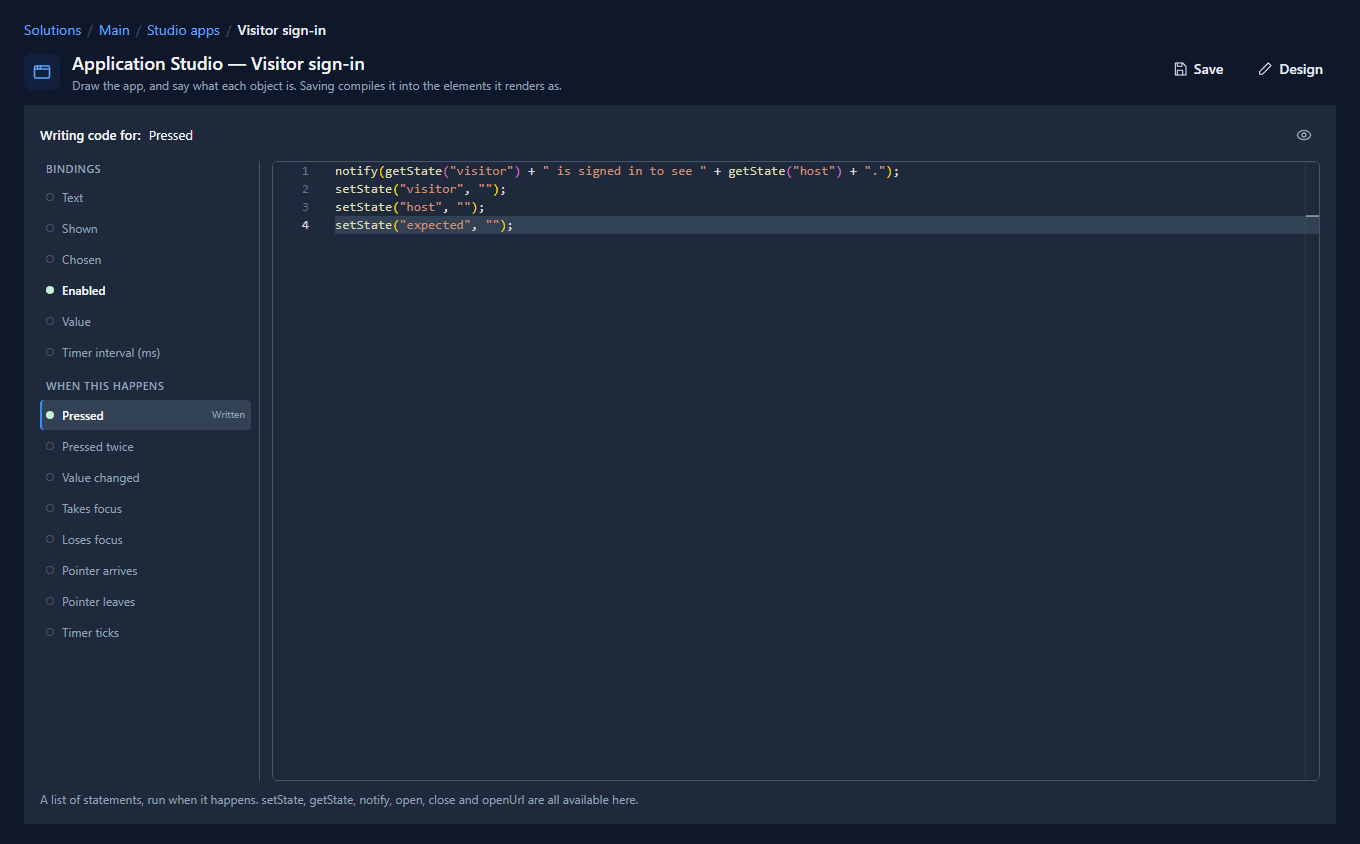
Task: Open the Enabled binding
Action: click(145, 291)
